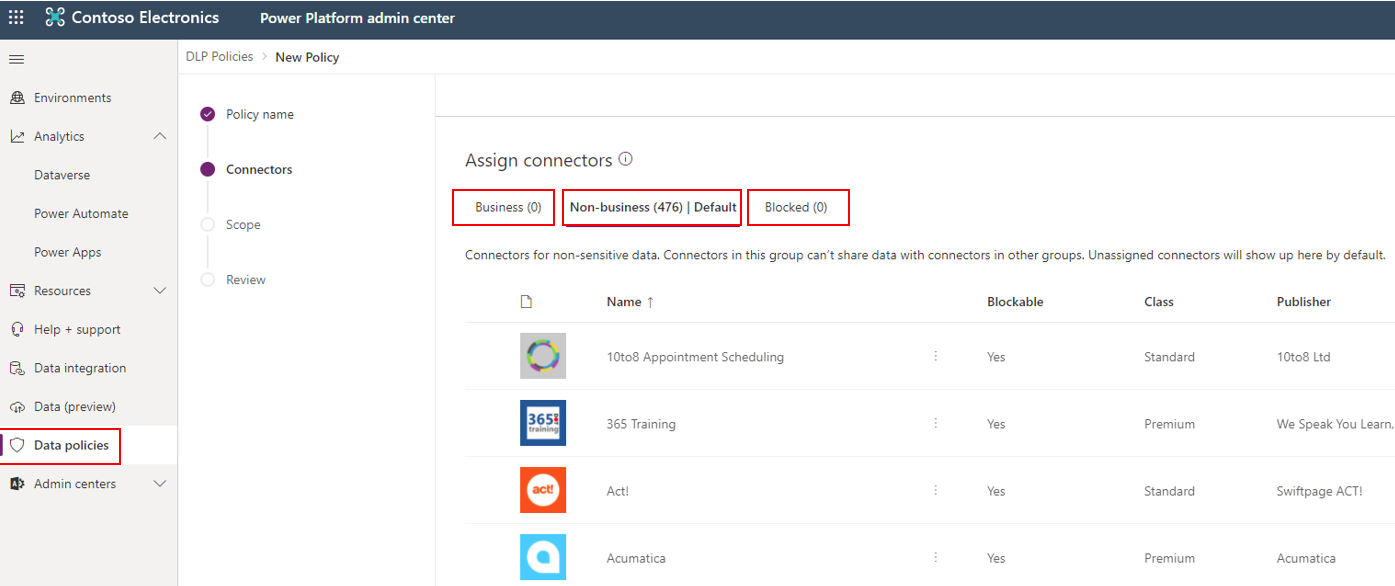Sort by the Name column header
Viewport: 1395px width, 586px height.
click(630, 302)
